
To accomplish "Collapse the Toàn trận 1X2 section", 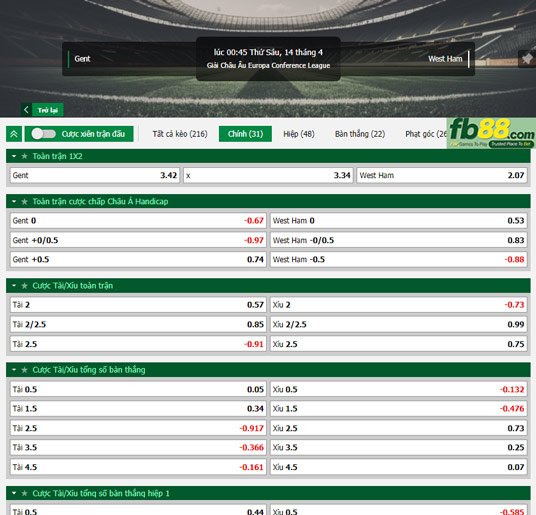I will pos(14,156).
